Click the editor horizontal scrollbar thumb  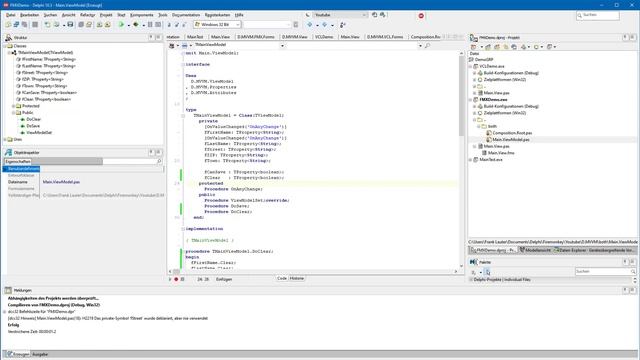[x=176, y=271]
